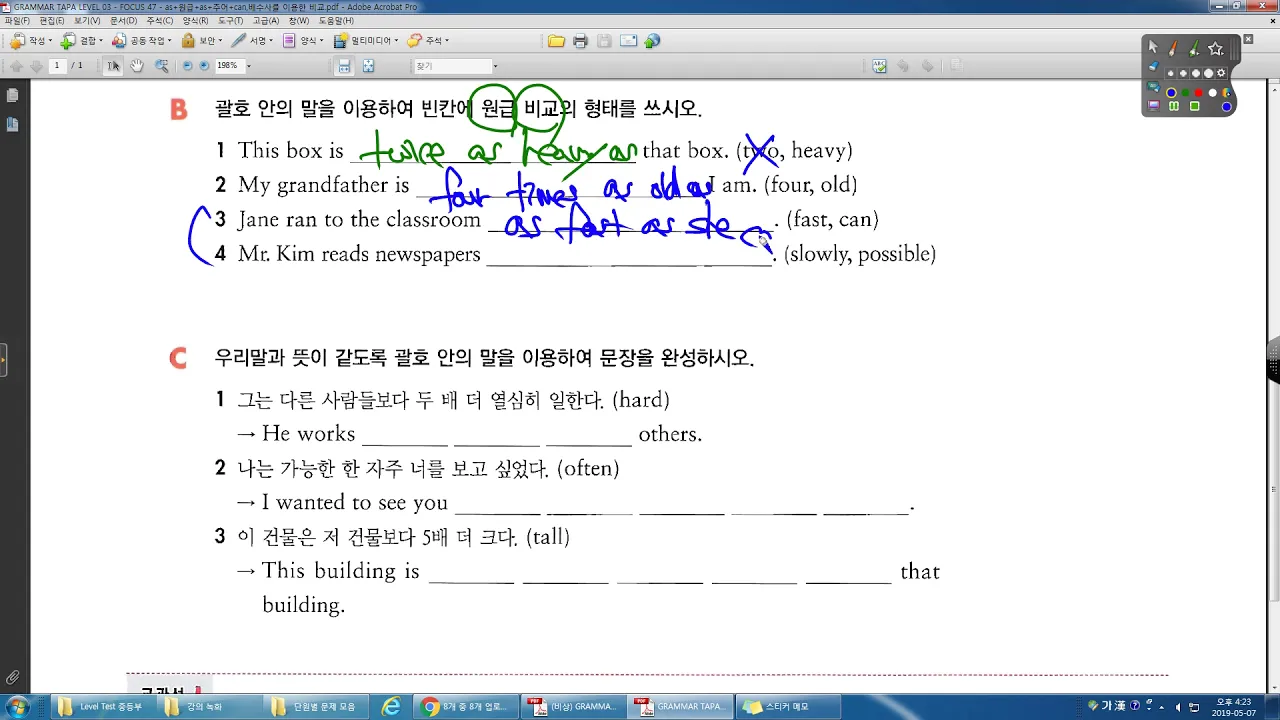Select the marquee zoom tool

pos(161,66)
